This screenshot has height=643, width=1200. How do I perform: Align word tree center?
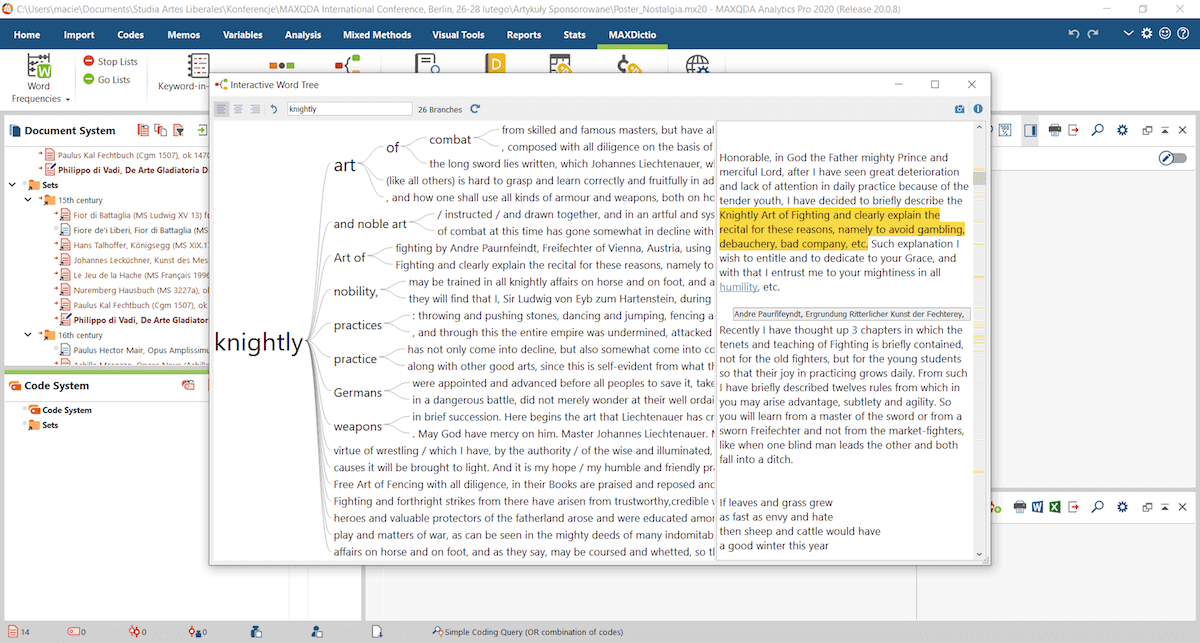pyautogui.click(x=238, y=109)
